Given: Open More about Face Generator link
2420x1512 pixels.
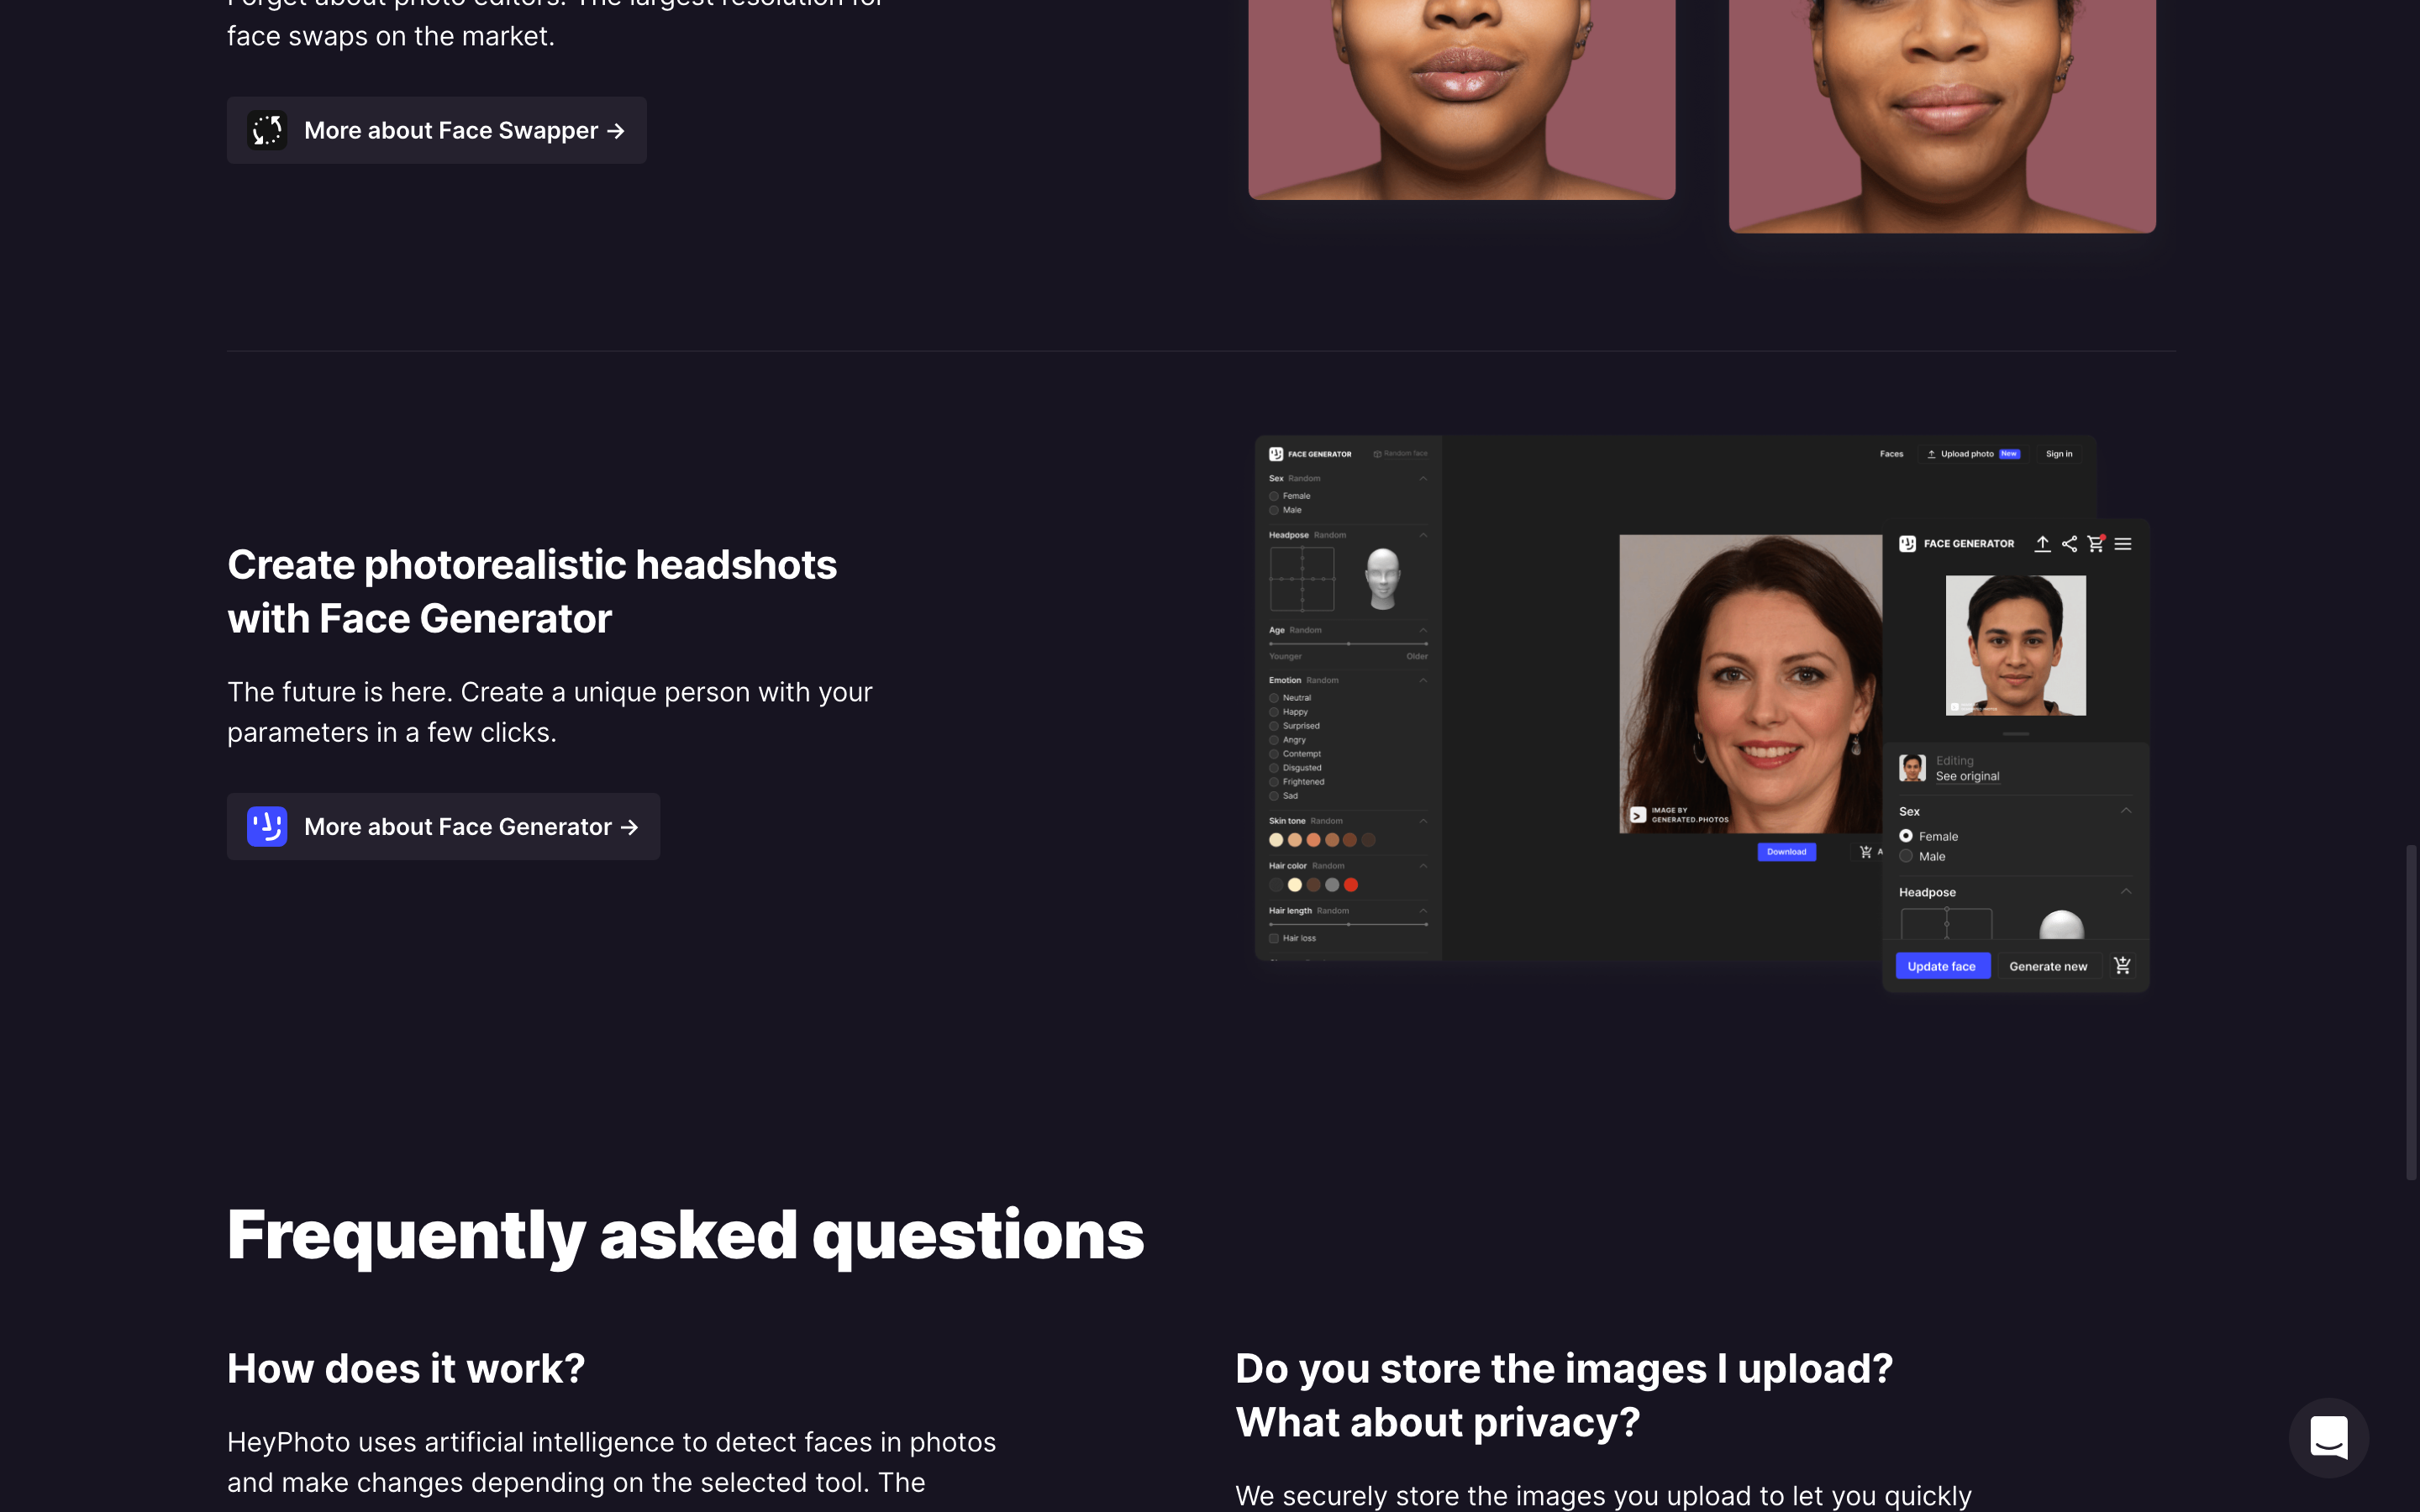Looking at the screenshot, I should pos(443,827).
